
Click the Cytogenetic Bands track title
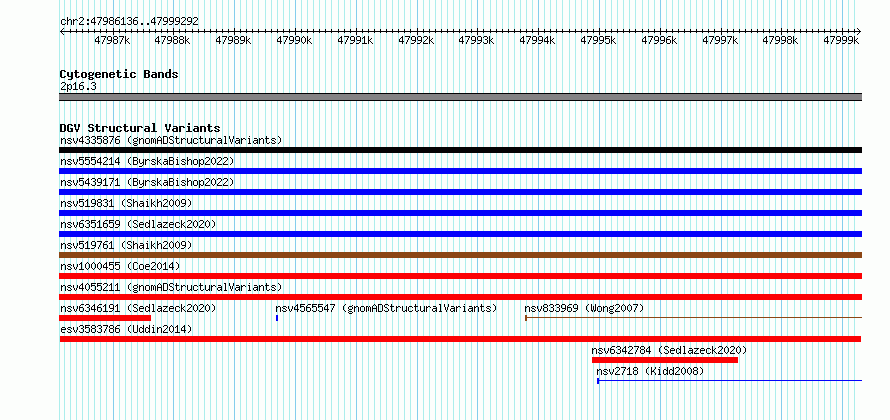coord(119,74)
